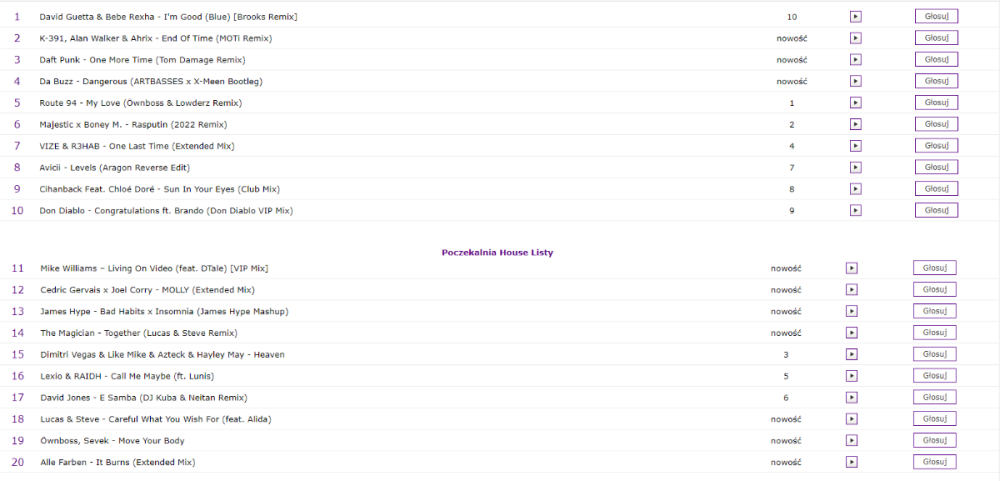Click Głosuj for Da Buzz Dangerous
Image resolution: width=1000 pixels, height=481 pixels.
pyautogui.click(x=936, y=81)
